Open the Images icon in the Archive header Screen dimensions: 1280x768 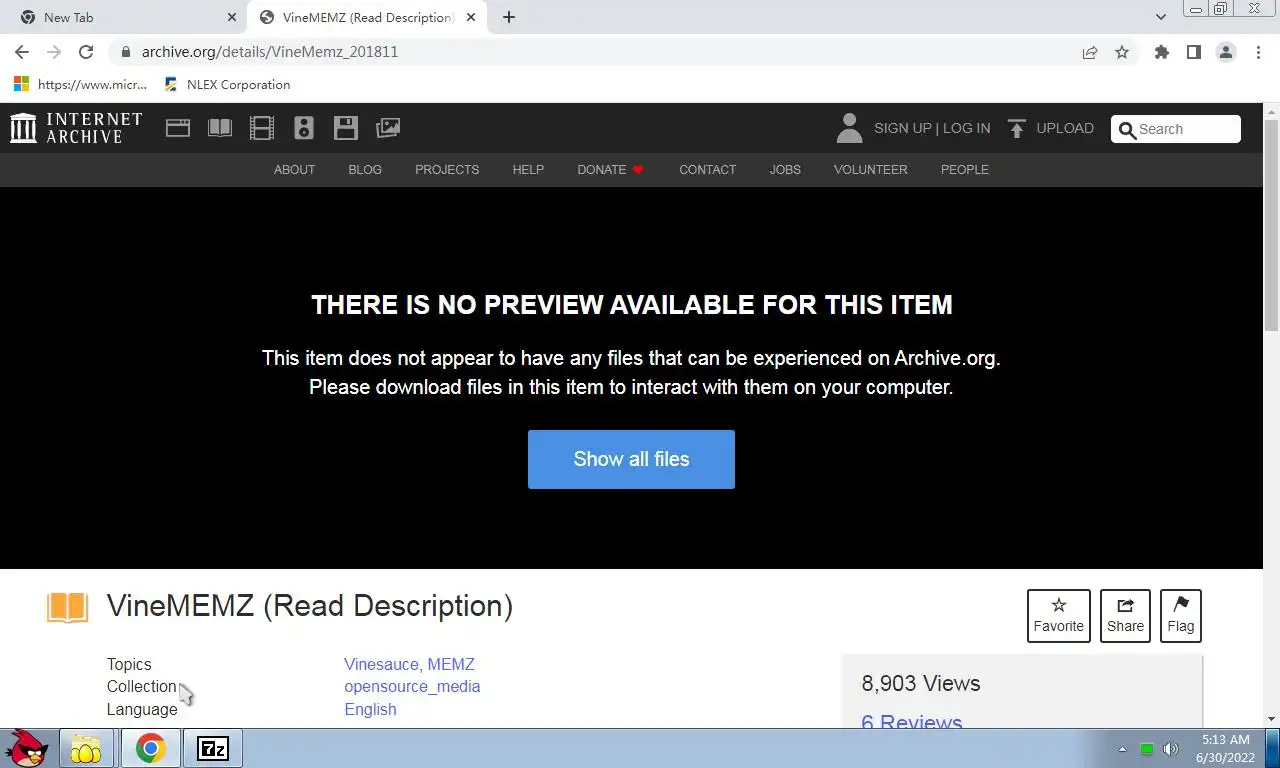point(388,128)
